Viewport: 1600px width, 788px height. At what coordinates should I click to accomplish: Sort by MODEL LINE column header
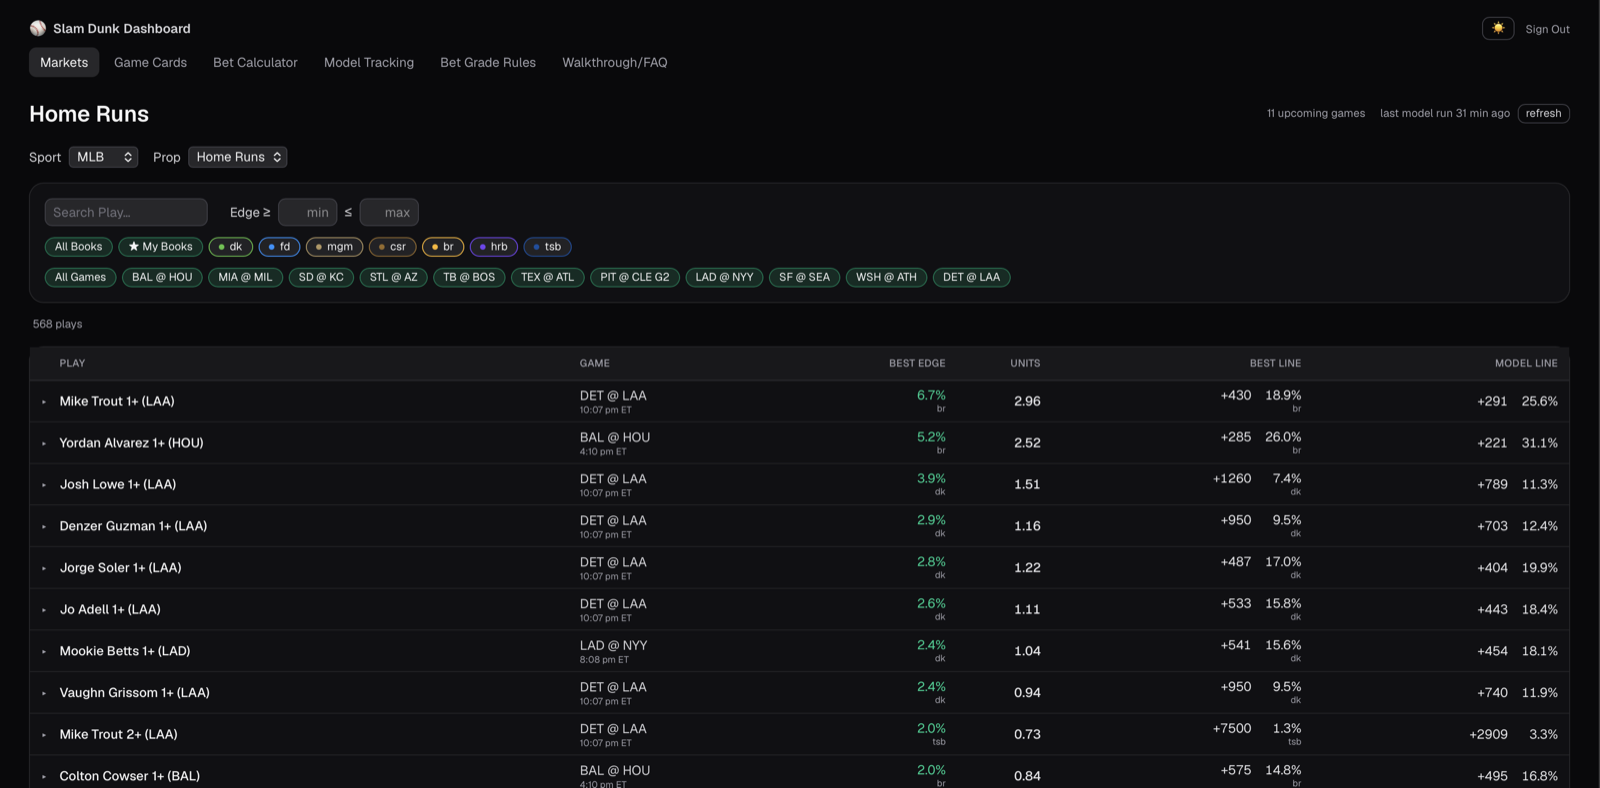click(x=1526, y=363)
